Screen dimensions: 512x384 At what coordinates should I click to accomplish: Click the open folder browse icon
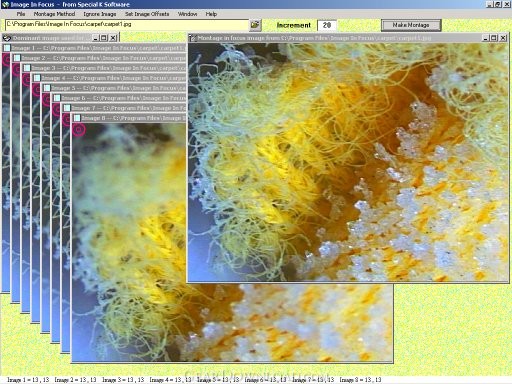tap(255, 25)
